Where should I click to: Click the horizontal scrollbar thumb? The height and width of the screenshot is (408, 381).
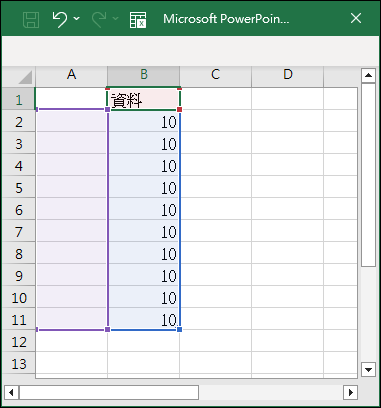(x=109, y=392)
